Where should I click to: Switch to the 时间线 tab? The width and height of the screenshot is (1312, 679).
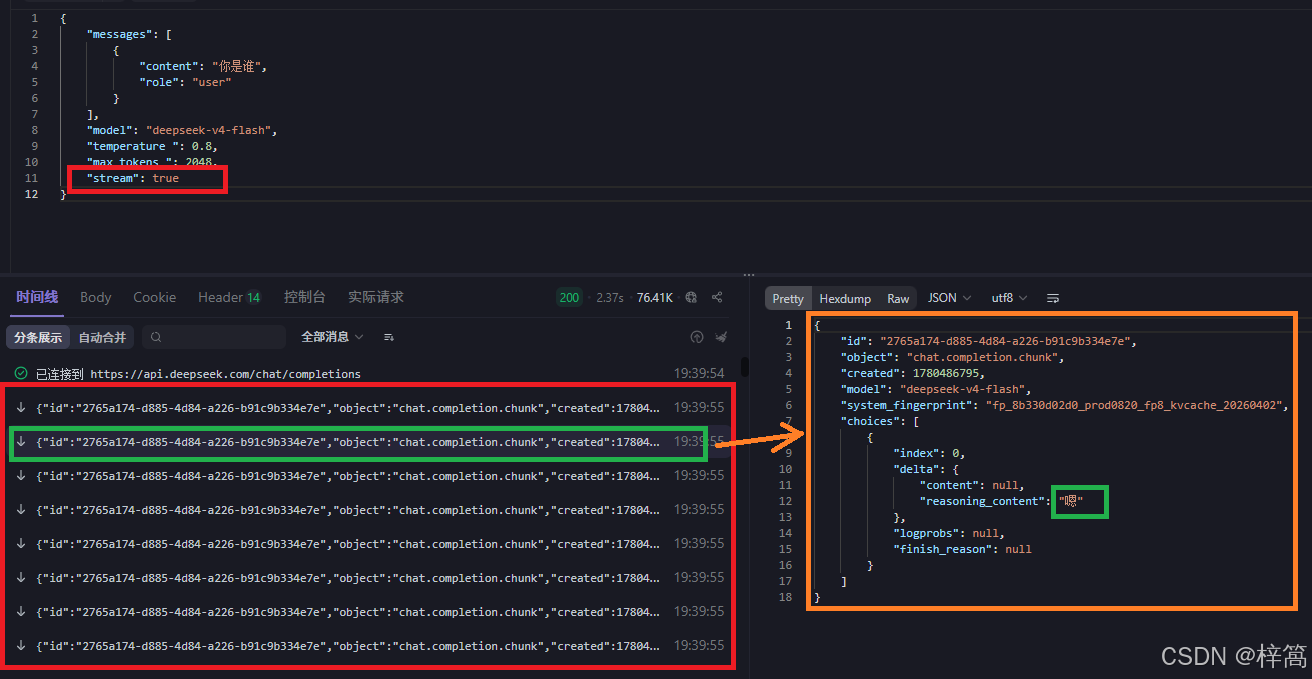click(37, 297)
